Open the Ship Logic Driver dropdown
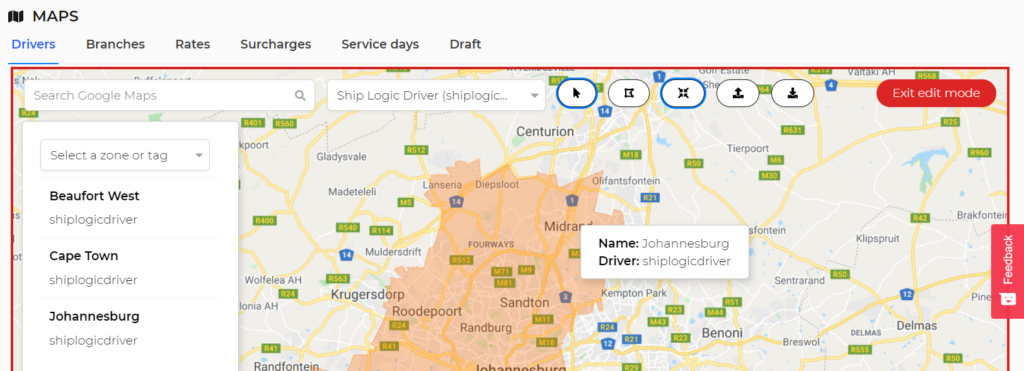1024x371 pixels. tap(436, 95)
